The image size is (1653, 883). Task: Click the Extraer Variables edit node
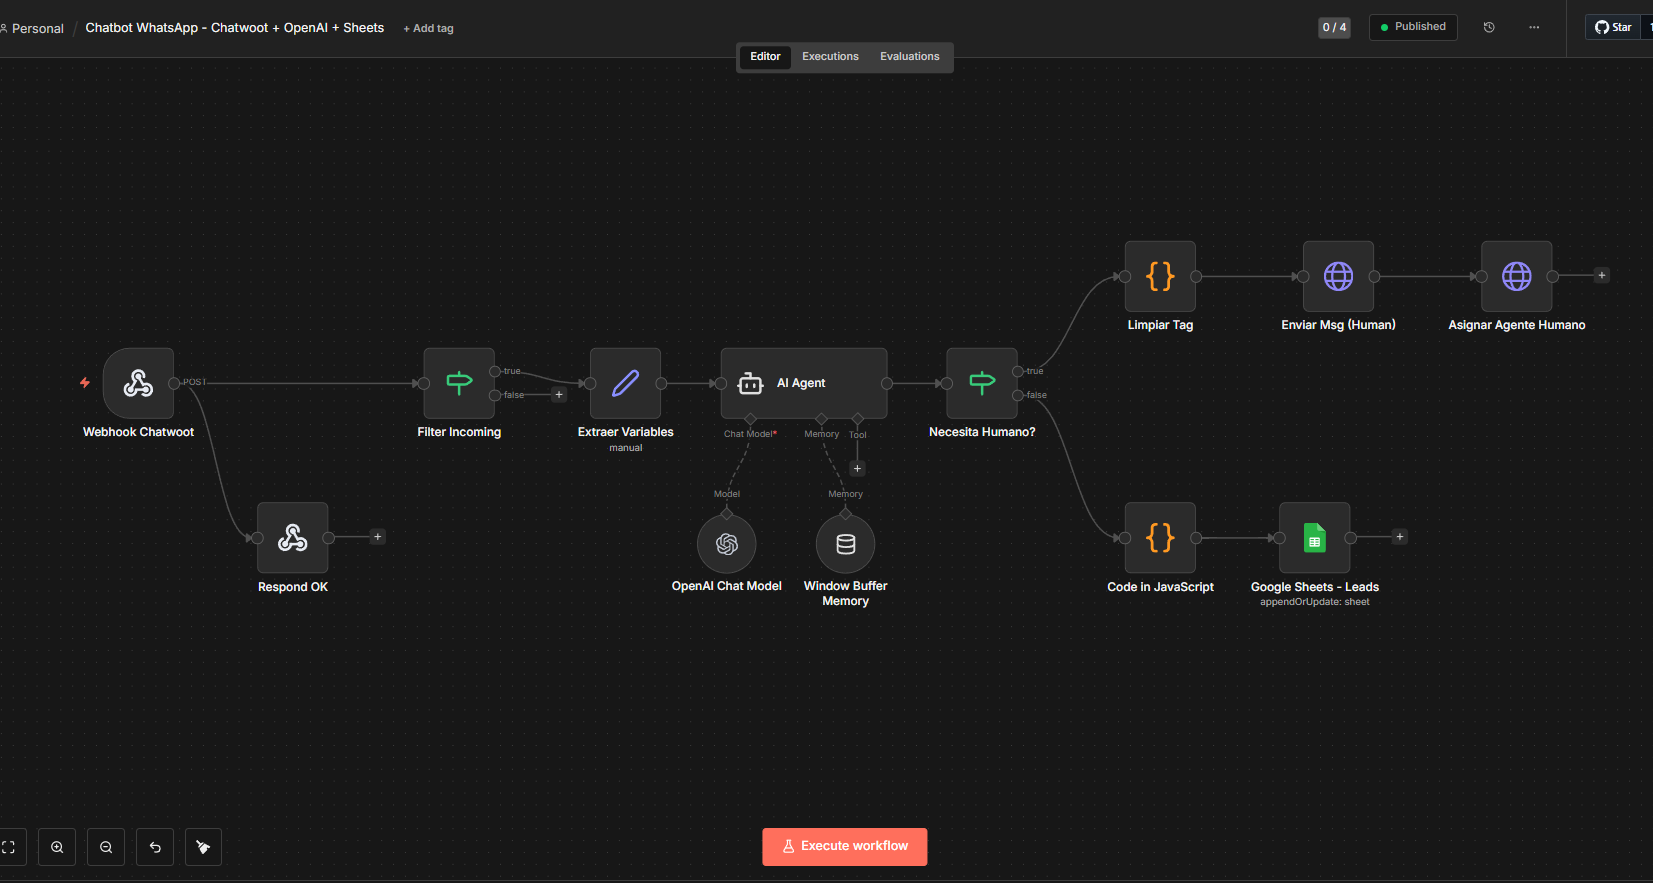(626, 383)
